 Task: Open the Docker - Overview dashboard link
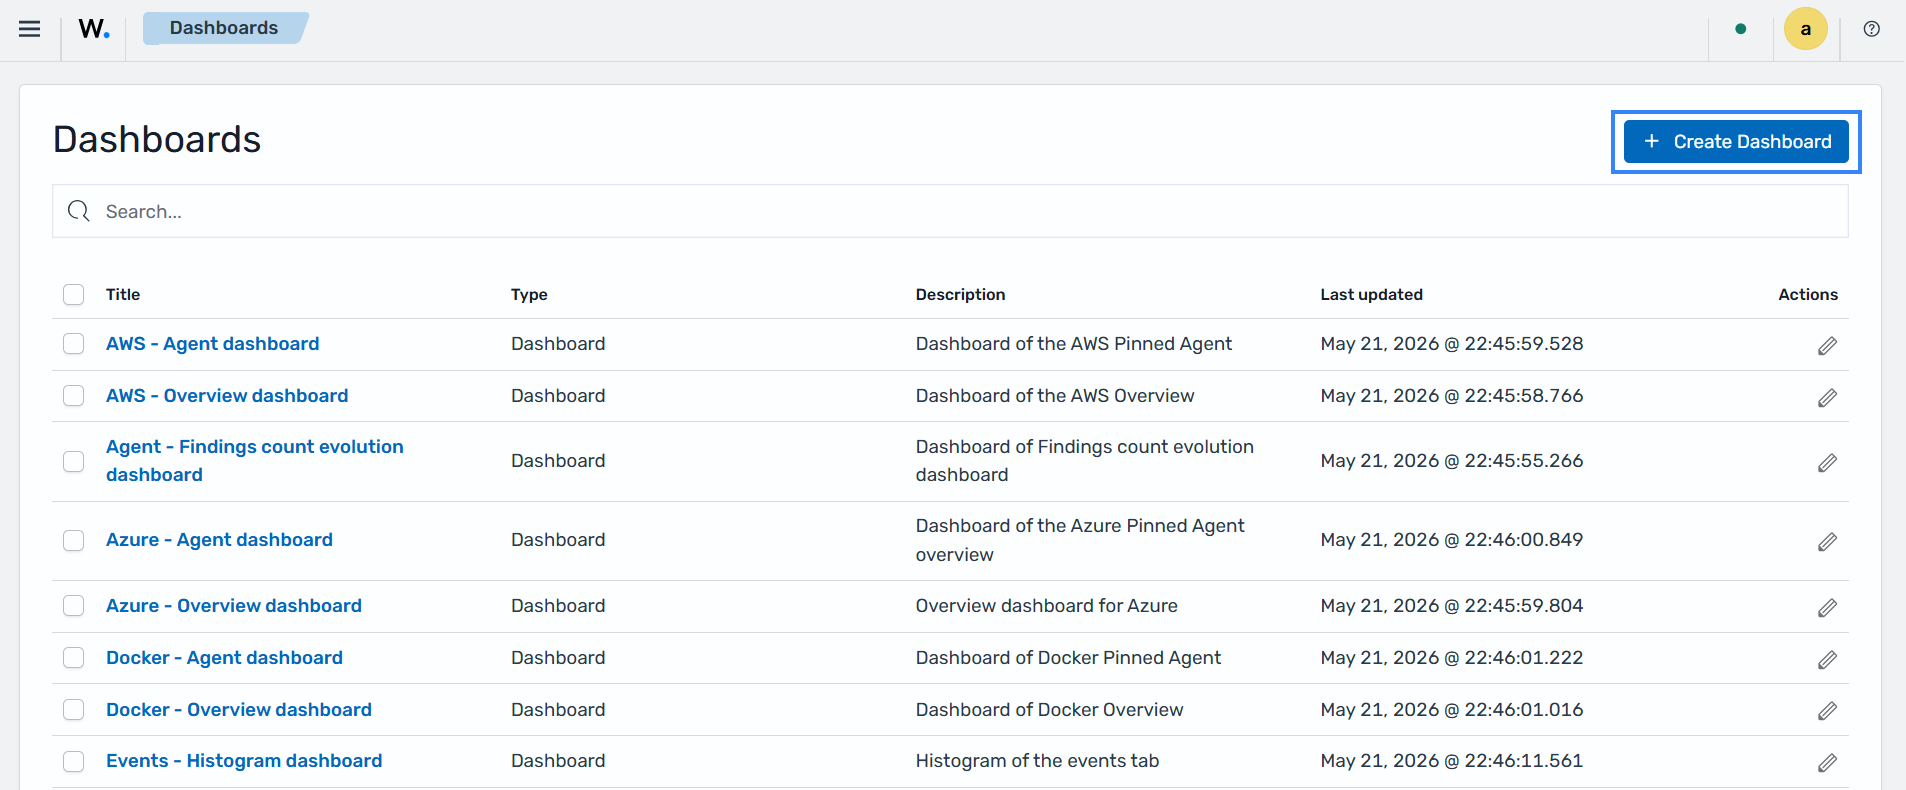tap(239, 710)
